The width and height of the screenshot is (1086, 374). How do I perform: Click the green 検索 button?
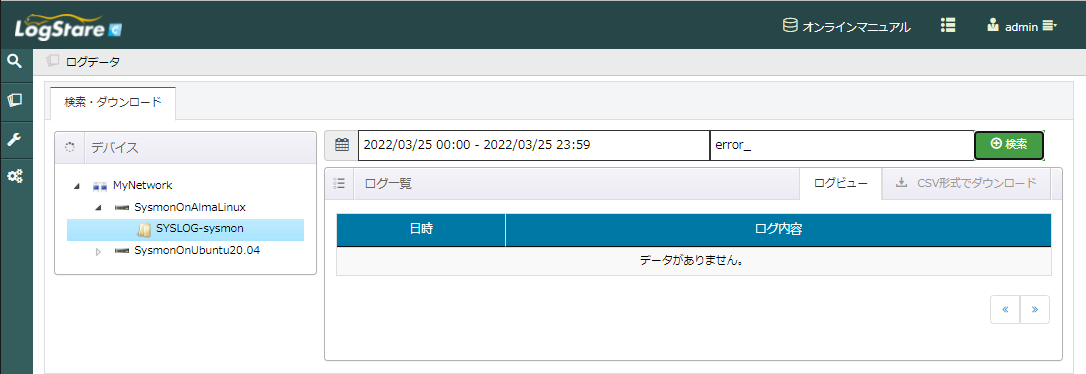[x=1008, y=145]
